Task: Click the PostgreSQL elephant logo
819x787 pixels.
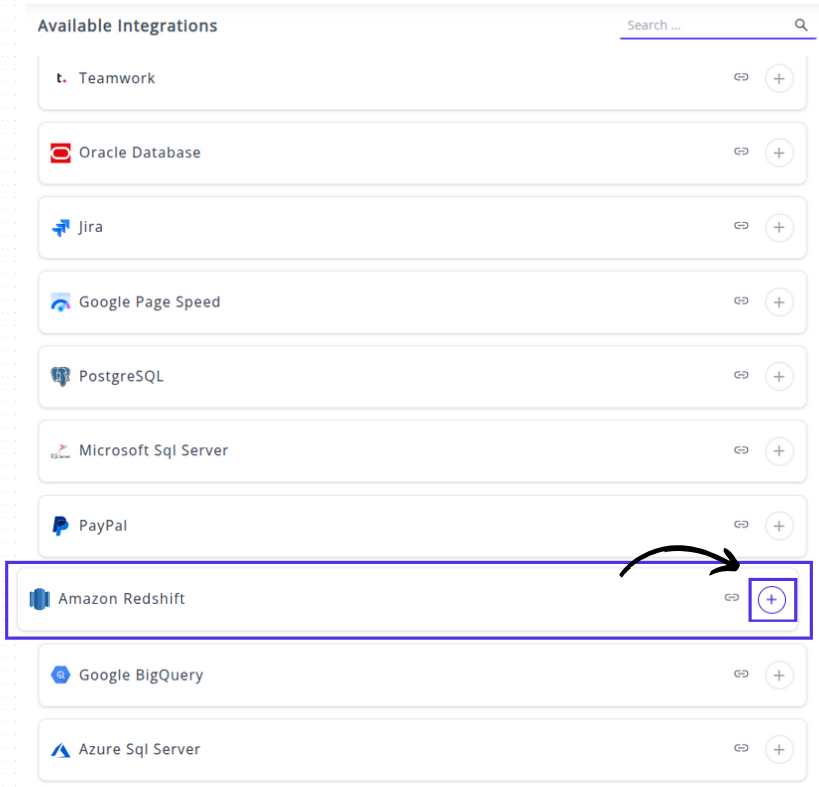Action: pyautogui.click(x=61, y=377)
